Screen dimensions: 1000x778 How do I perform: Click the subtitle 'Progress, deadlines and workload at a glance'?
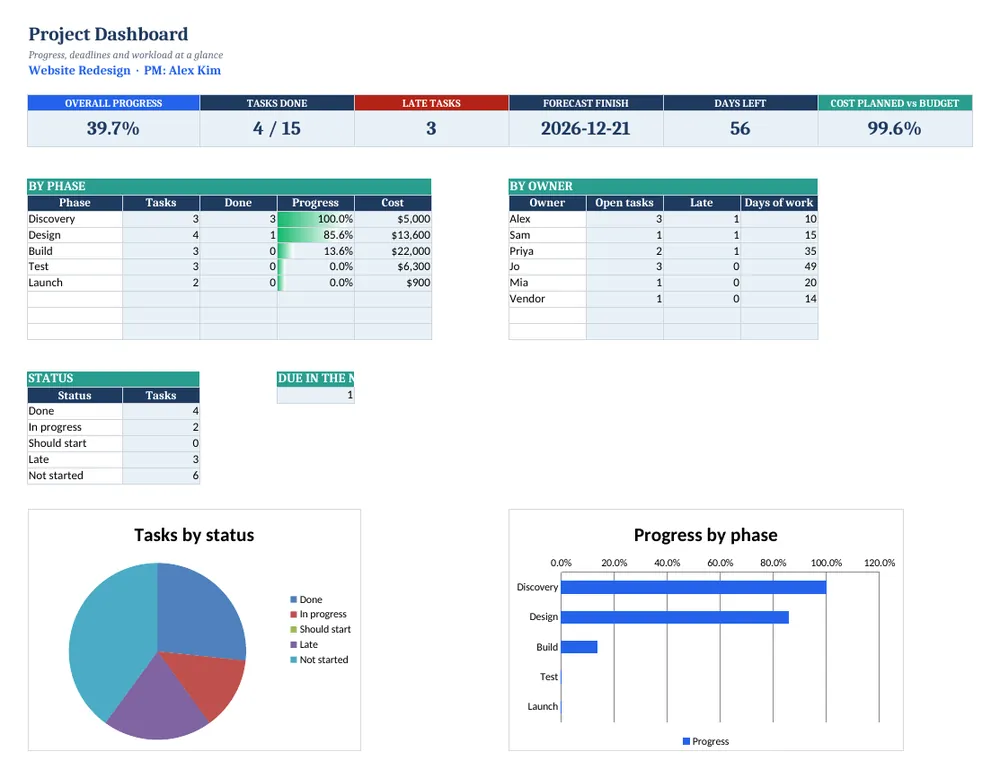126,55
